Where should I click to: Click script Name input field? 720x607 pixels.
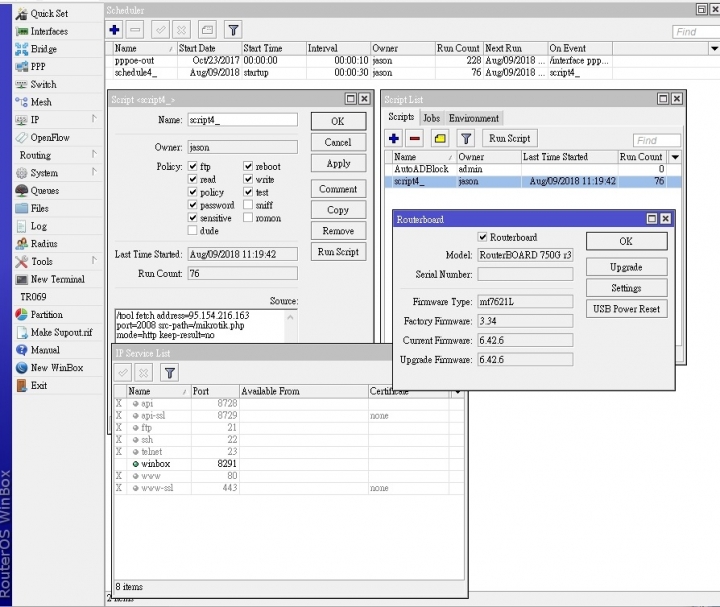pyautogui.click(x=242, y=120)
